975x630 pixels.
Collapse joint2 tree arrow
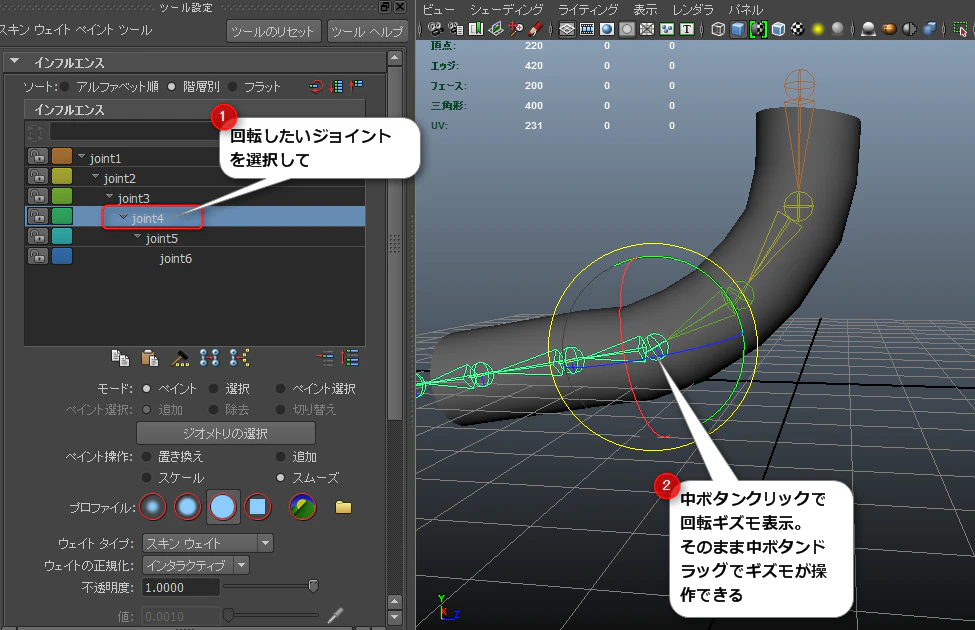[96, 177]
